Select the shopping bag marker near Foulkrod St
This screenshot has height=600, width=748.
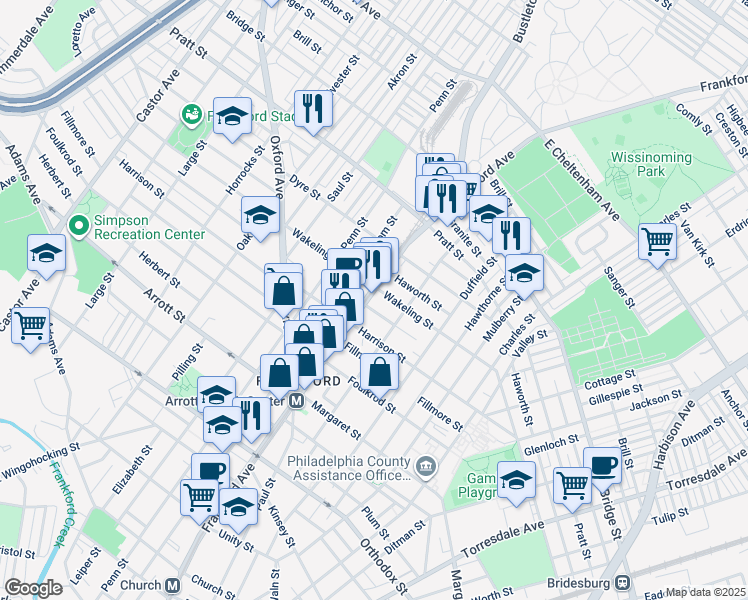click(380, 373)
